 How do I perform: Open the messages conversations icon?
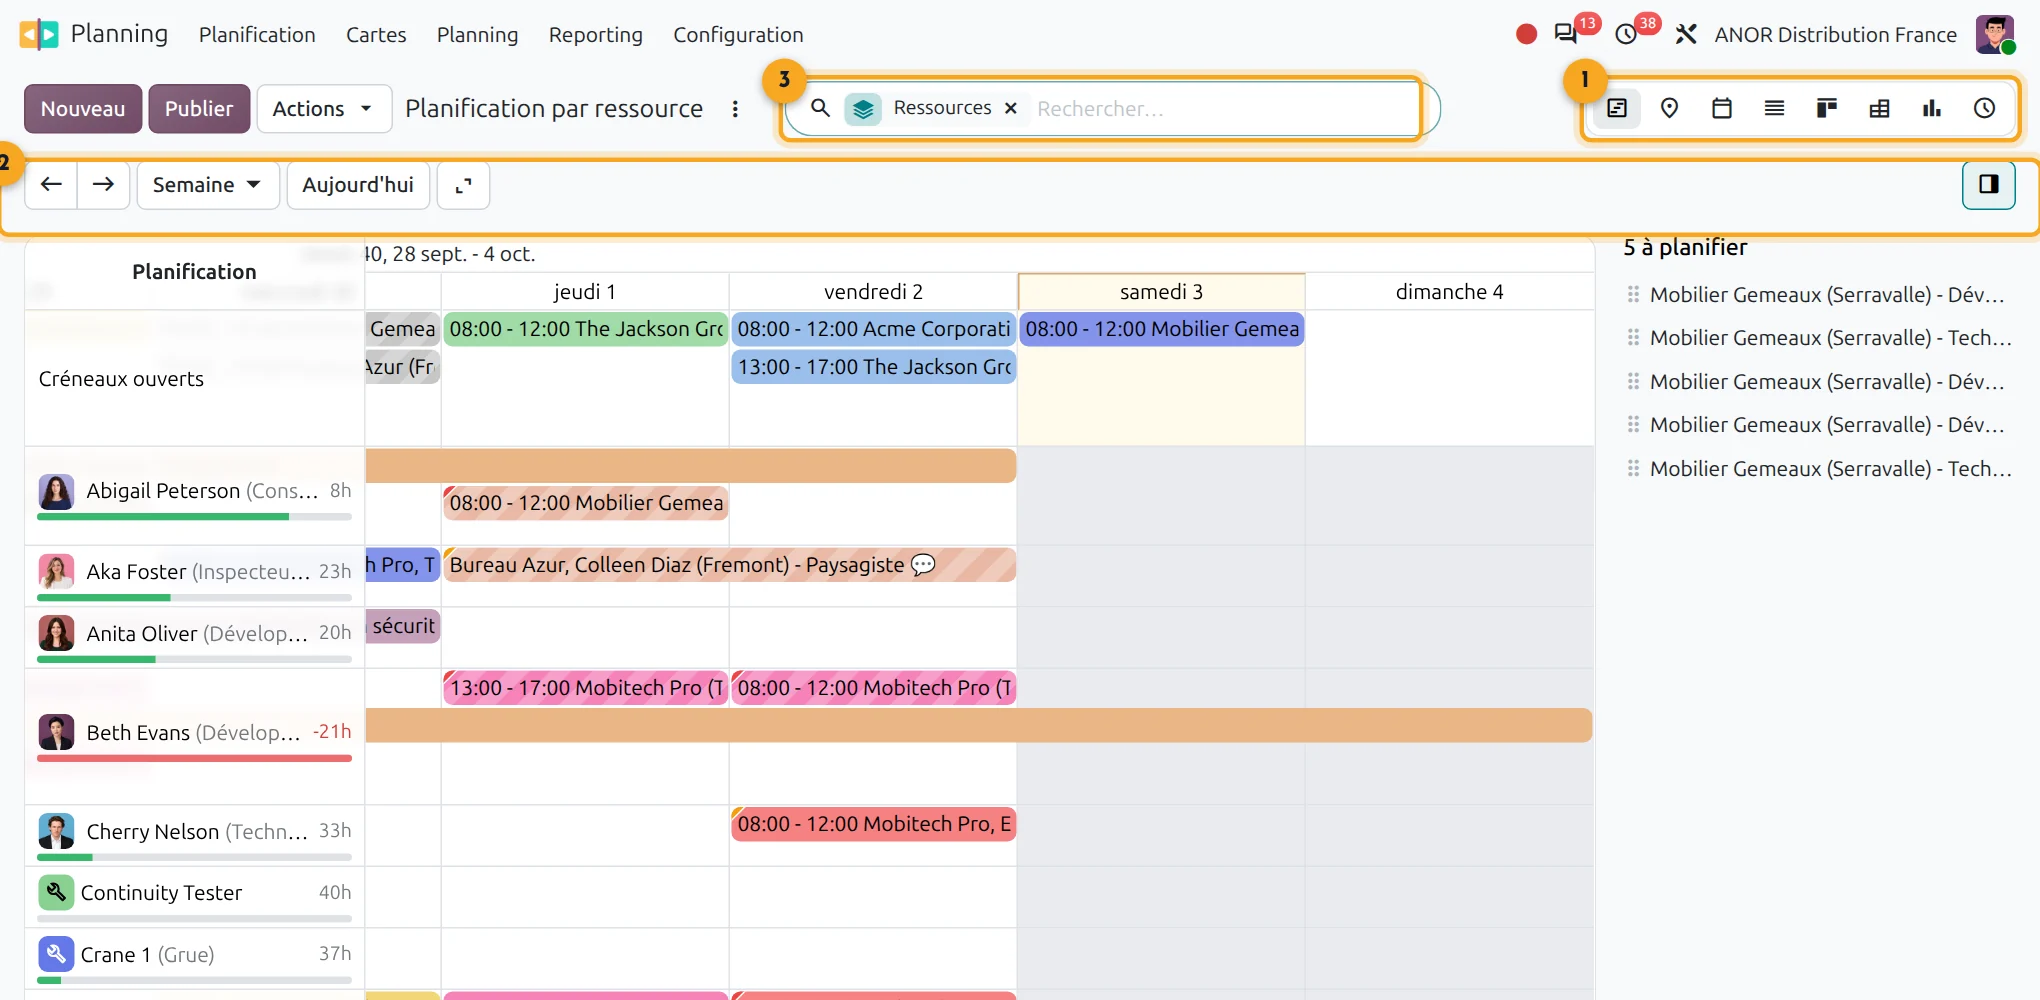click(x=1565, y=34)
